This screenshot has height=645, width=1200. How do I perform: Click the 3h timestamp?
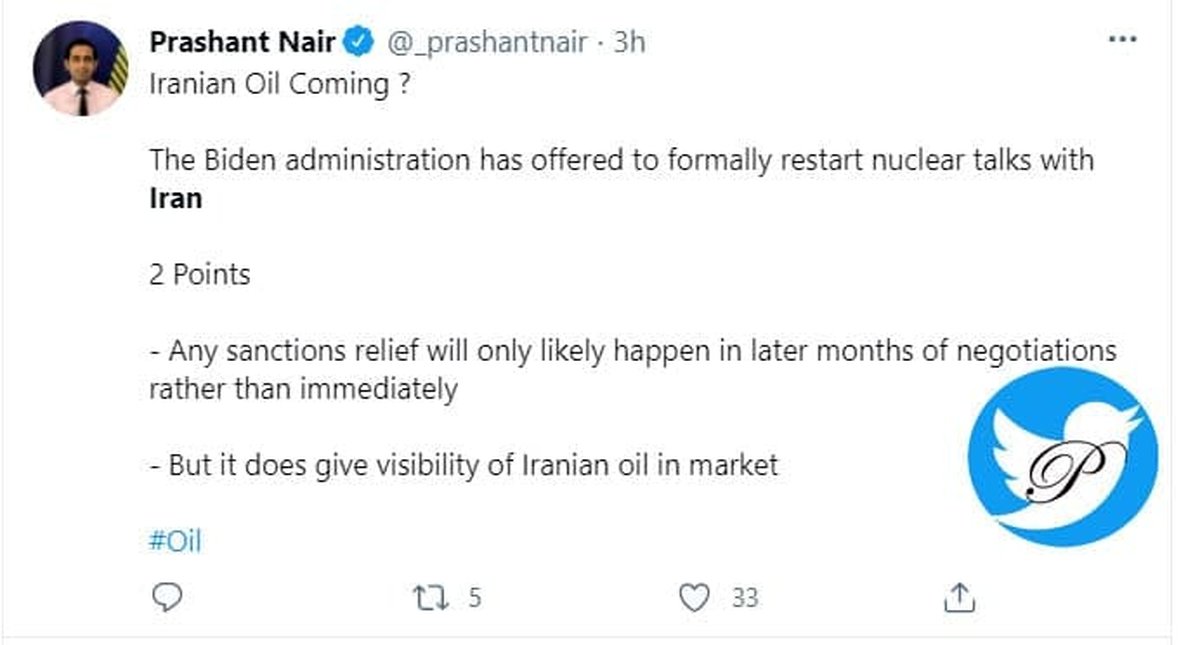coord(628,43)
